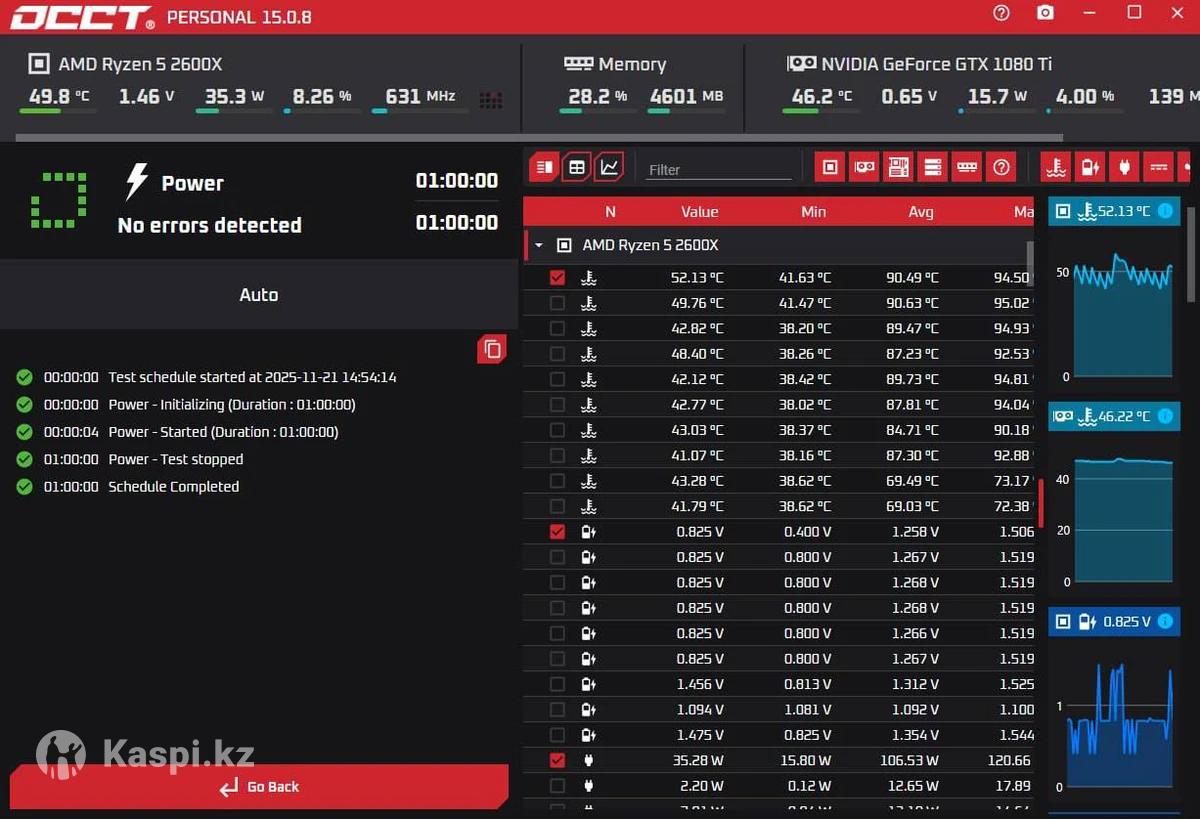Enable the 49.76 °C sensor checkbox

tap(557, 303)
